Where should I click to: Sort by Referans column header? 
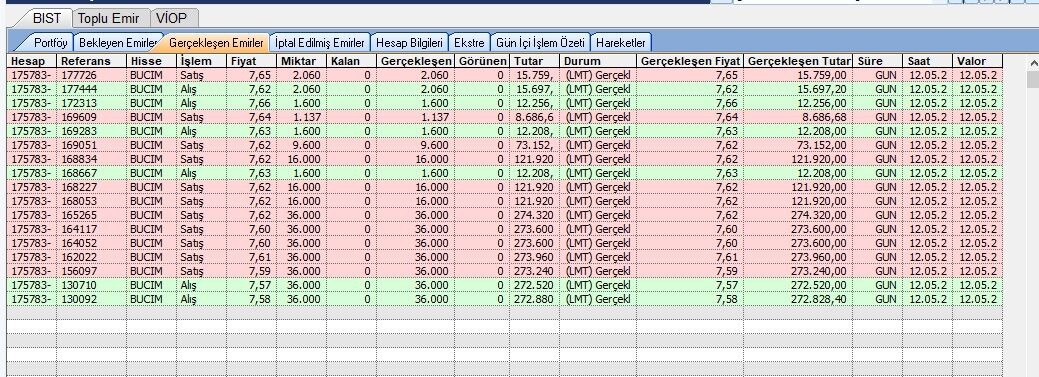[x=91, y=61]
